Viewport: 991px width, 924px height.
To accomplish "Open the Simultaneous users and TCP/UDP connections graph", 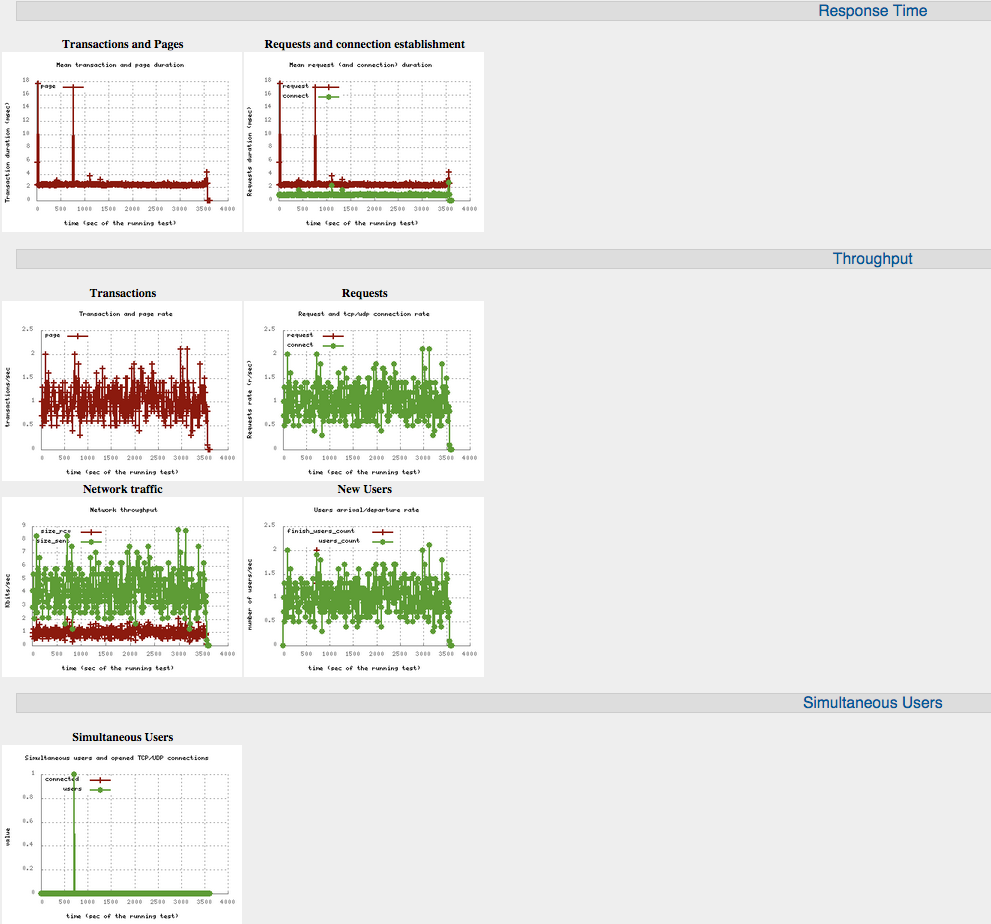I will [x=122, y=834].
